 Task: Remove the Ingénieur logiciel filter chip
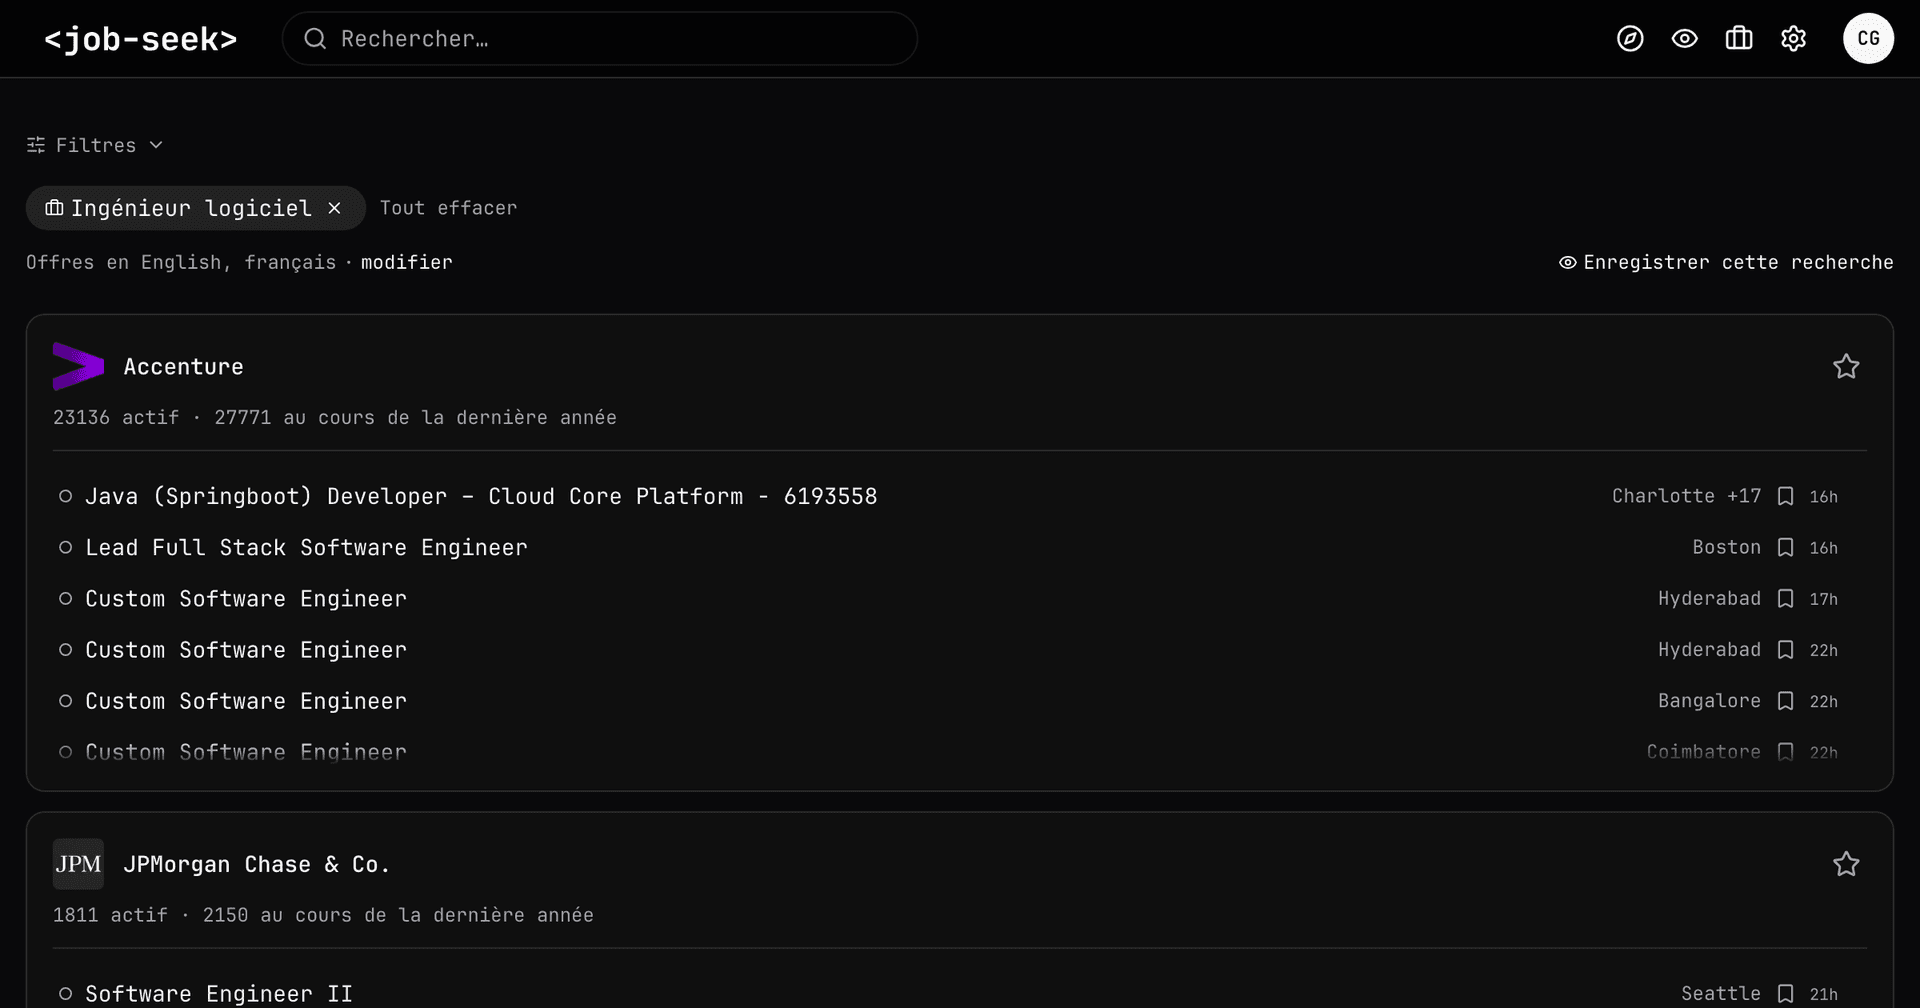(335, 208)
